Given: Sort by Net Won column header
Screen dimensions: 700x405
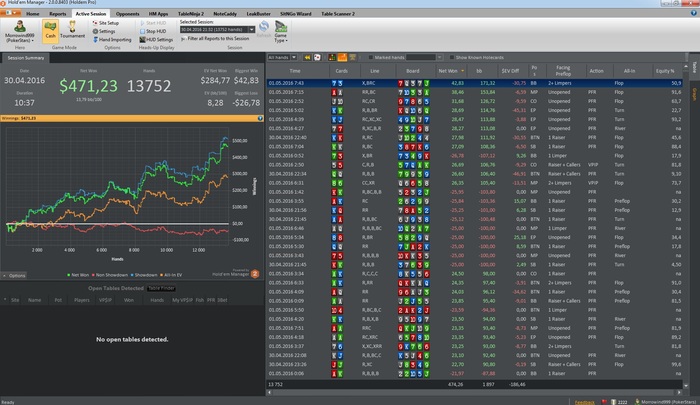Looking at the screenshot, I should [x=451, y=71].
